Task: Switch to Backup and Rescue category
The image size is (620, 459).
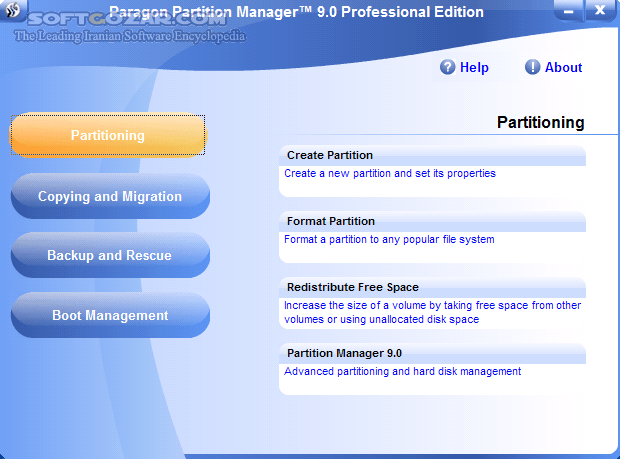Action: point(110,255)
